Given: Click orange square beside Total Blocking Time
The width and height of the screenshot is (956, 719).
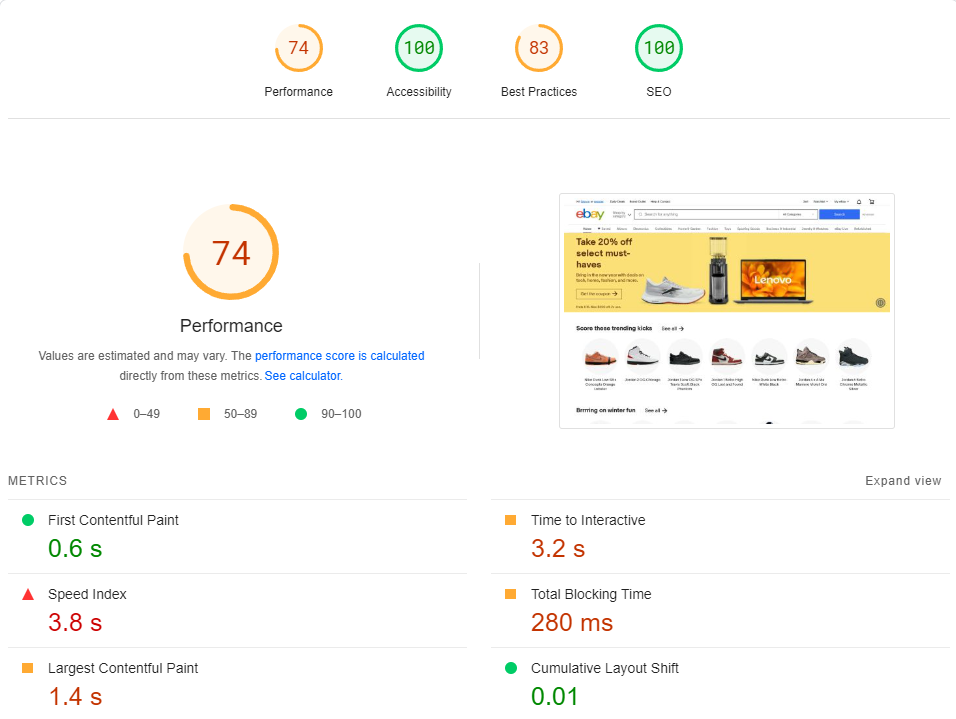Looking at the screenshot, I should click(511, 594).
